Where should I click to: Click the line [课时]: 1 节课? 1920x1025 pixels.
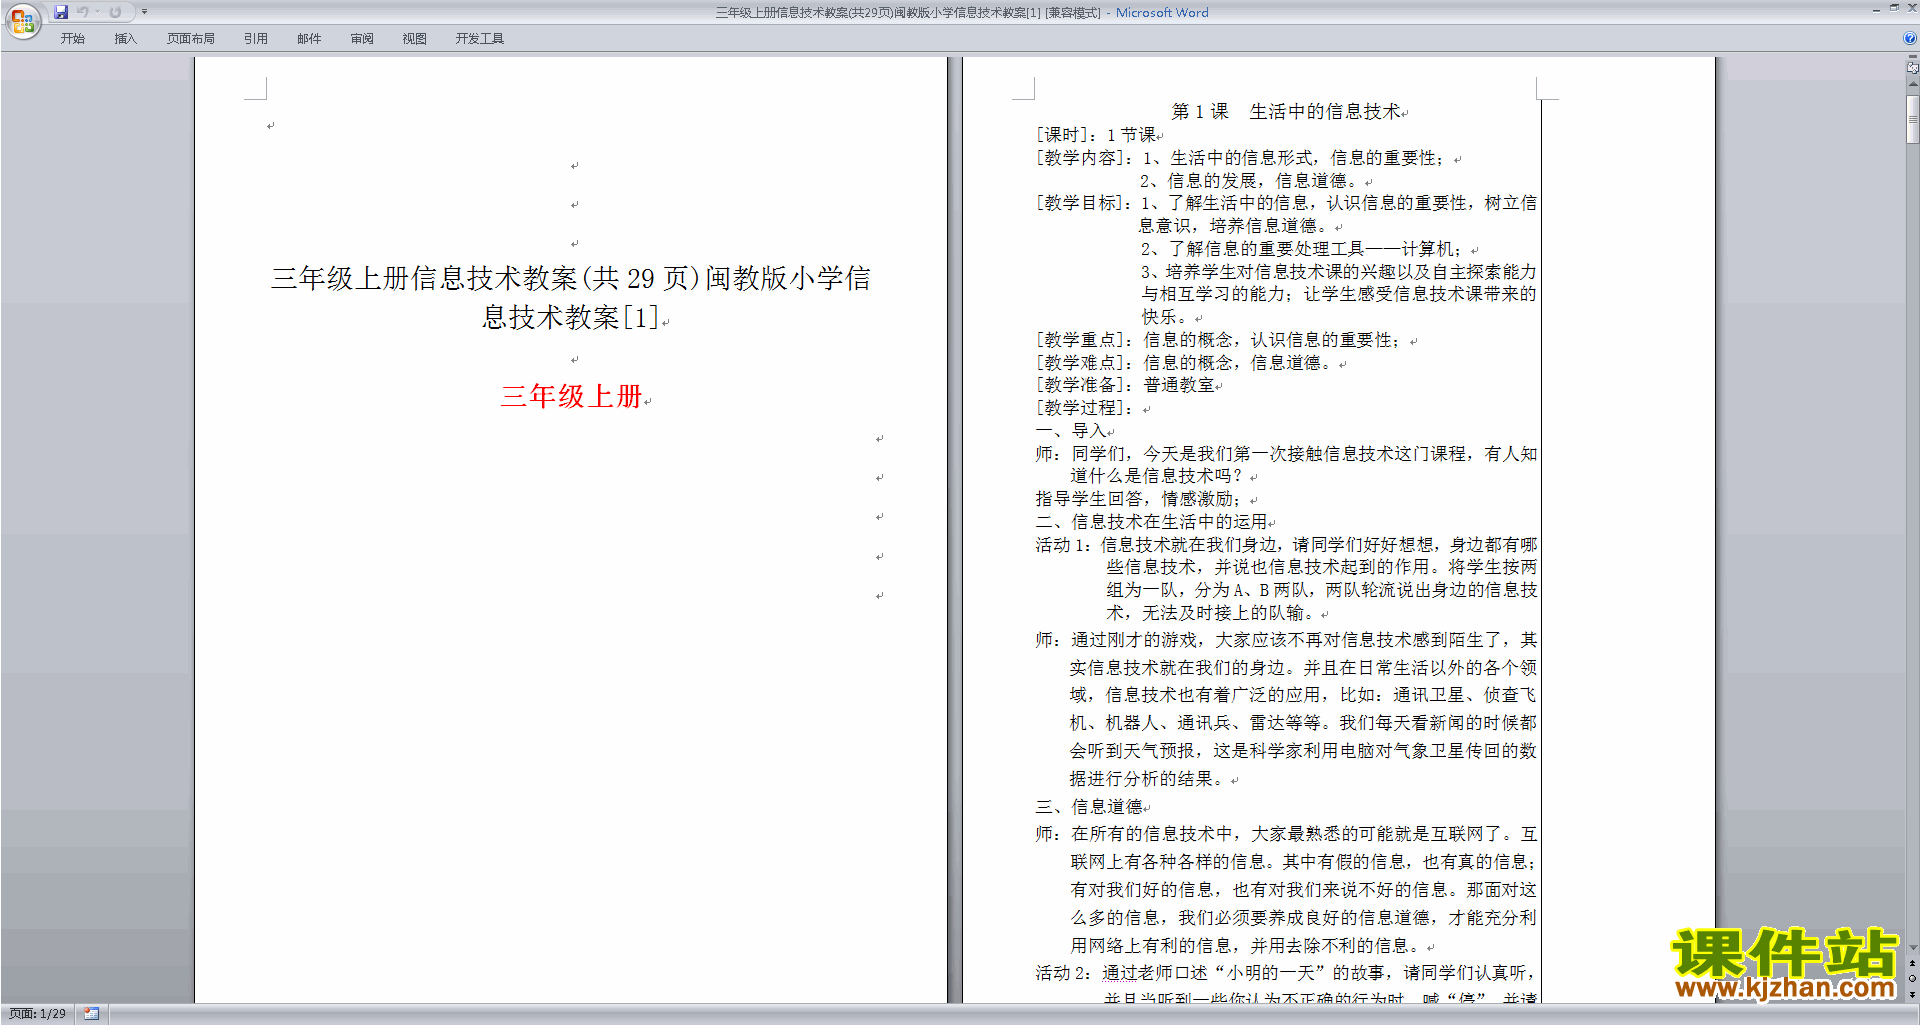1096,135
